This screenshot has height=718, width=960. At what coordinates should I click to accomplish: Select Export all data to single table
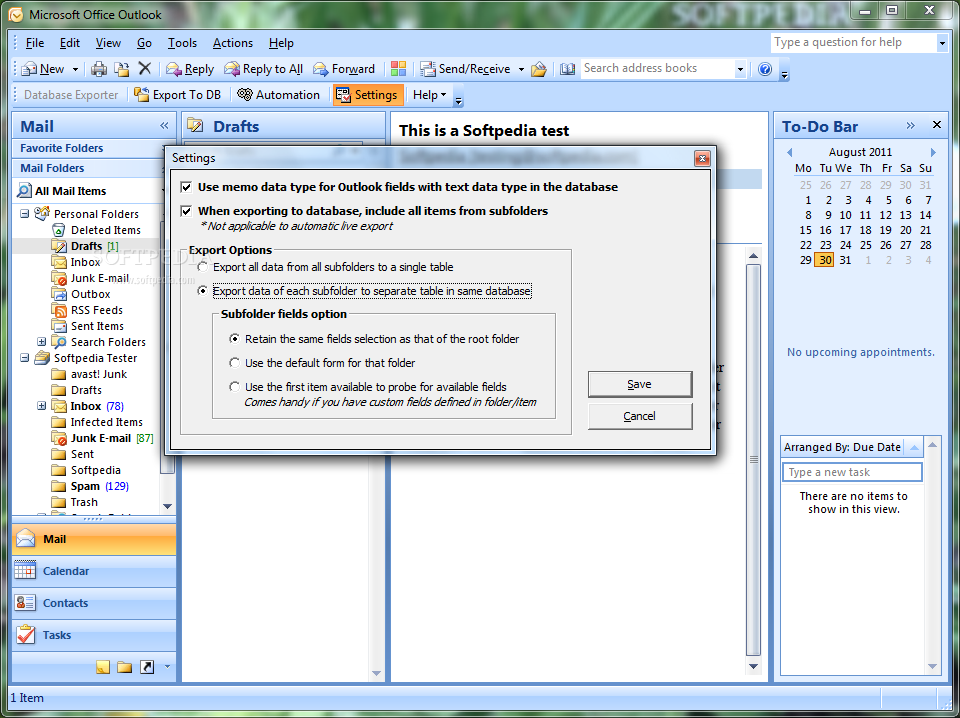tap(202, 267)
